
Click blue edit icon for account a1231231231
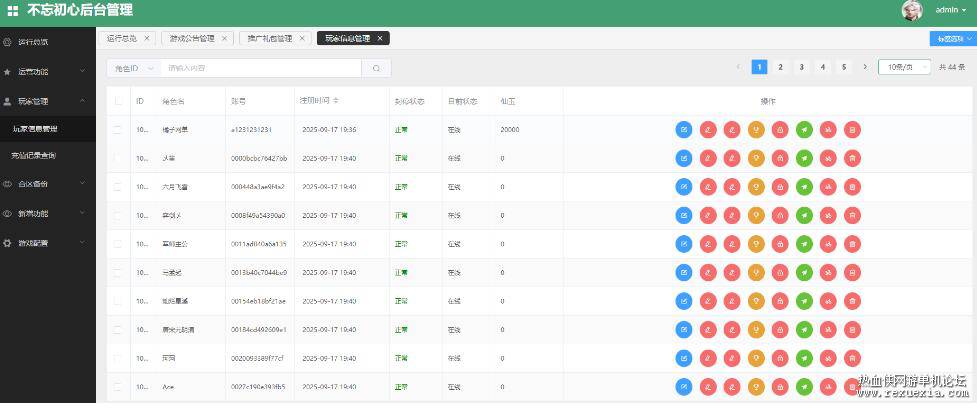click(684, 130)
